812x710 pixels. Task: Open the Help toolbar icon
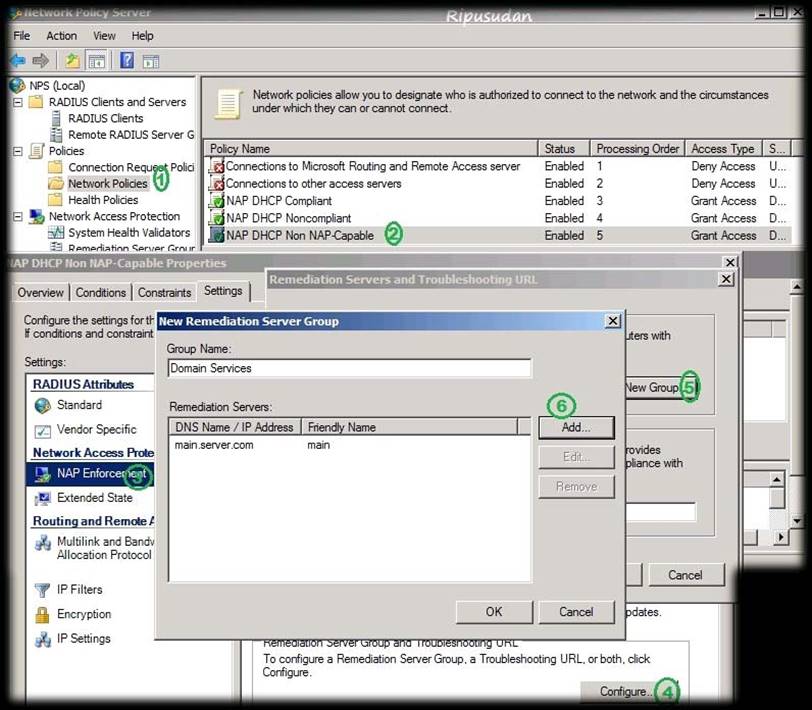[127, 60]
